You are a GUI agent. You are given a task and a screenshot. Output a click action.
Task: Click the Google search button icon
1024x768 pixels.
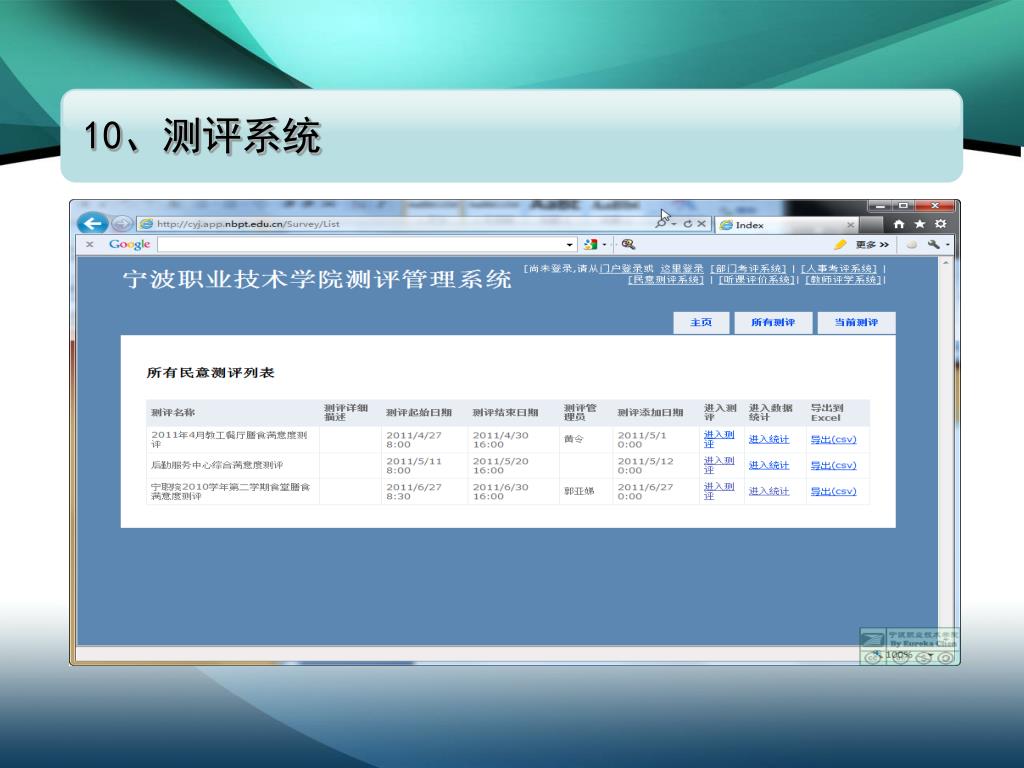tap(591, 244)
